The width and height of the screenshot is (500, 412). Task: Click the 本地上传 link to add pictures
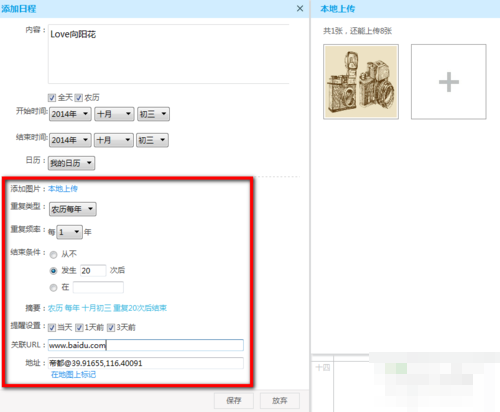point(63,189)
